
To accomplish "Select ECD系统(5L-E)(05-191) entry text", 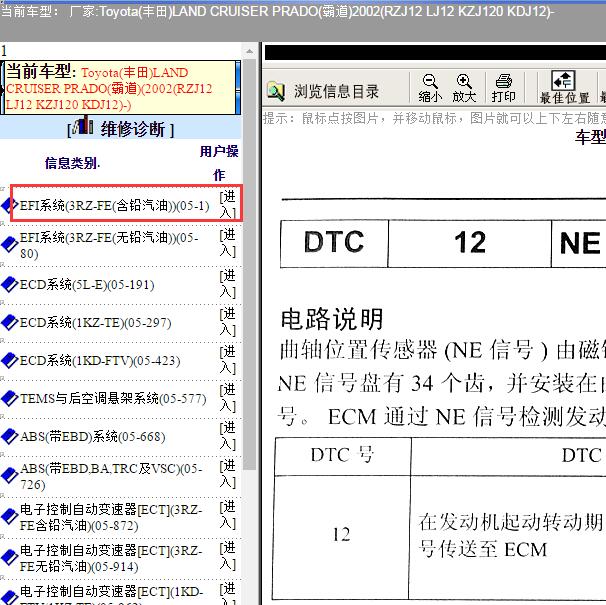I will point(87,285).
